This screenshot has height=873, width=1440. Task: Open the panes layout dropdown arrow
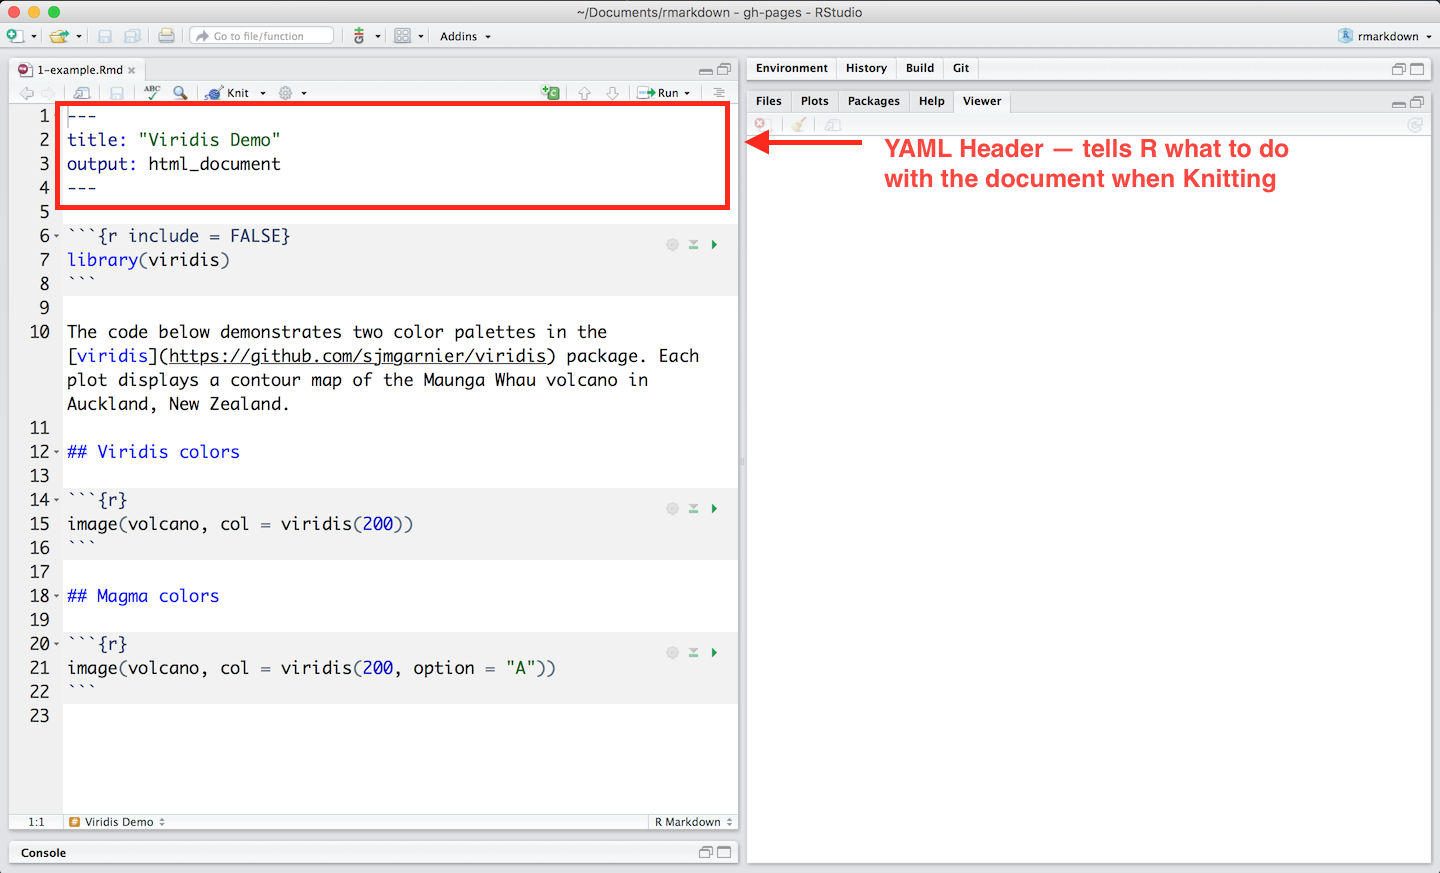pos(421,37)
